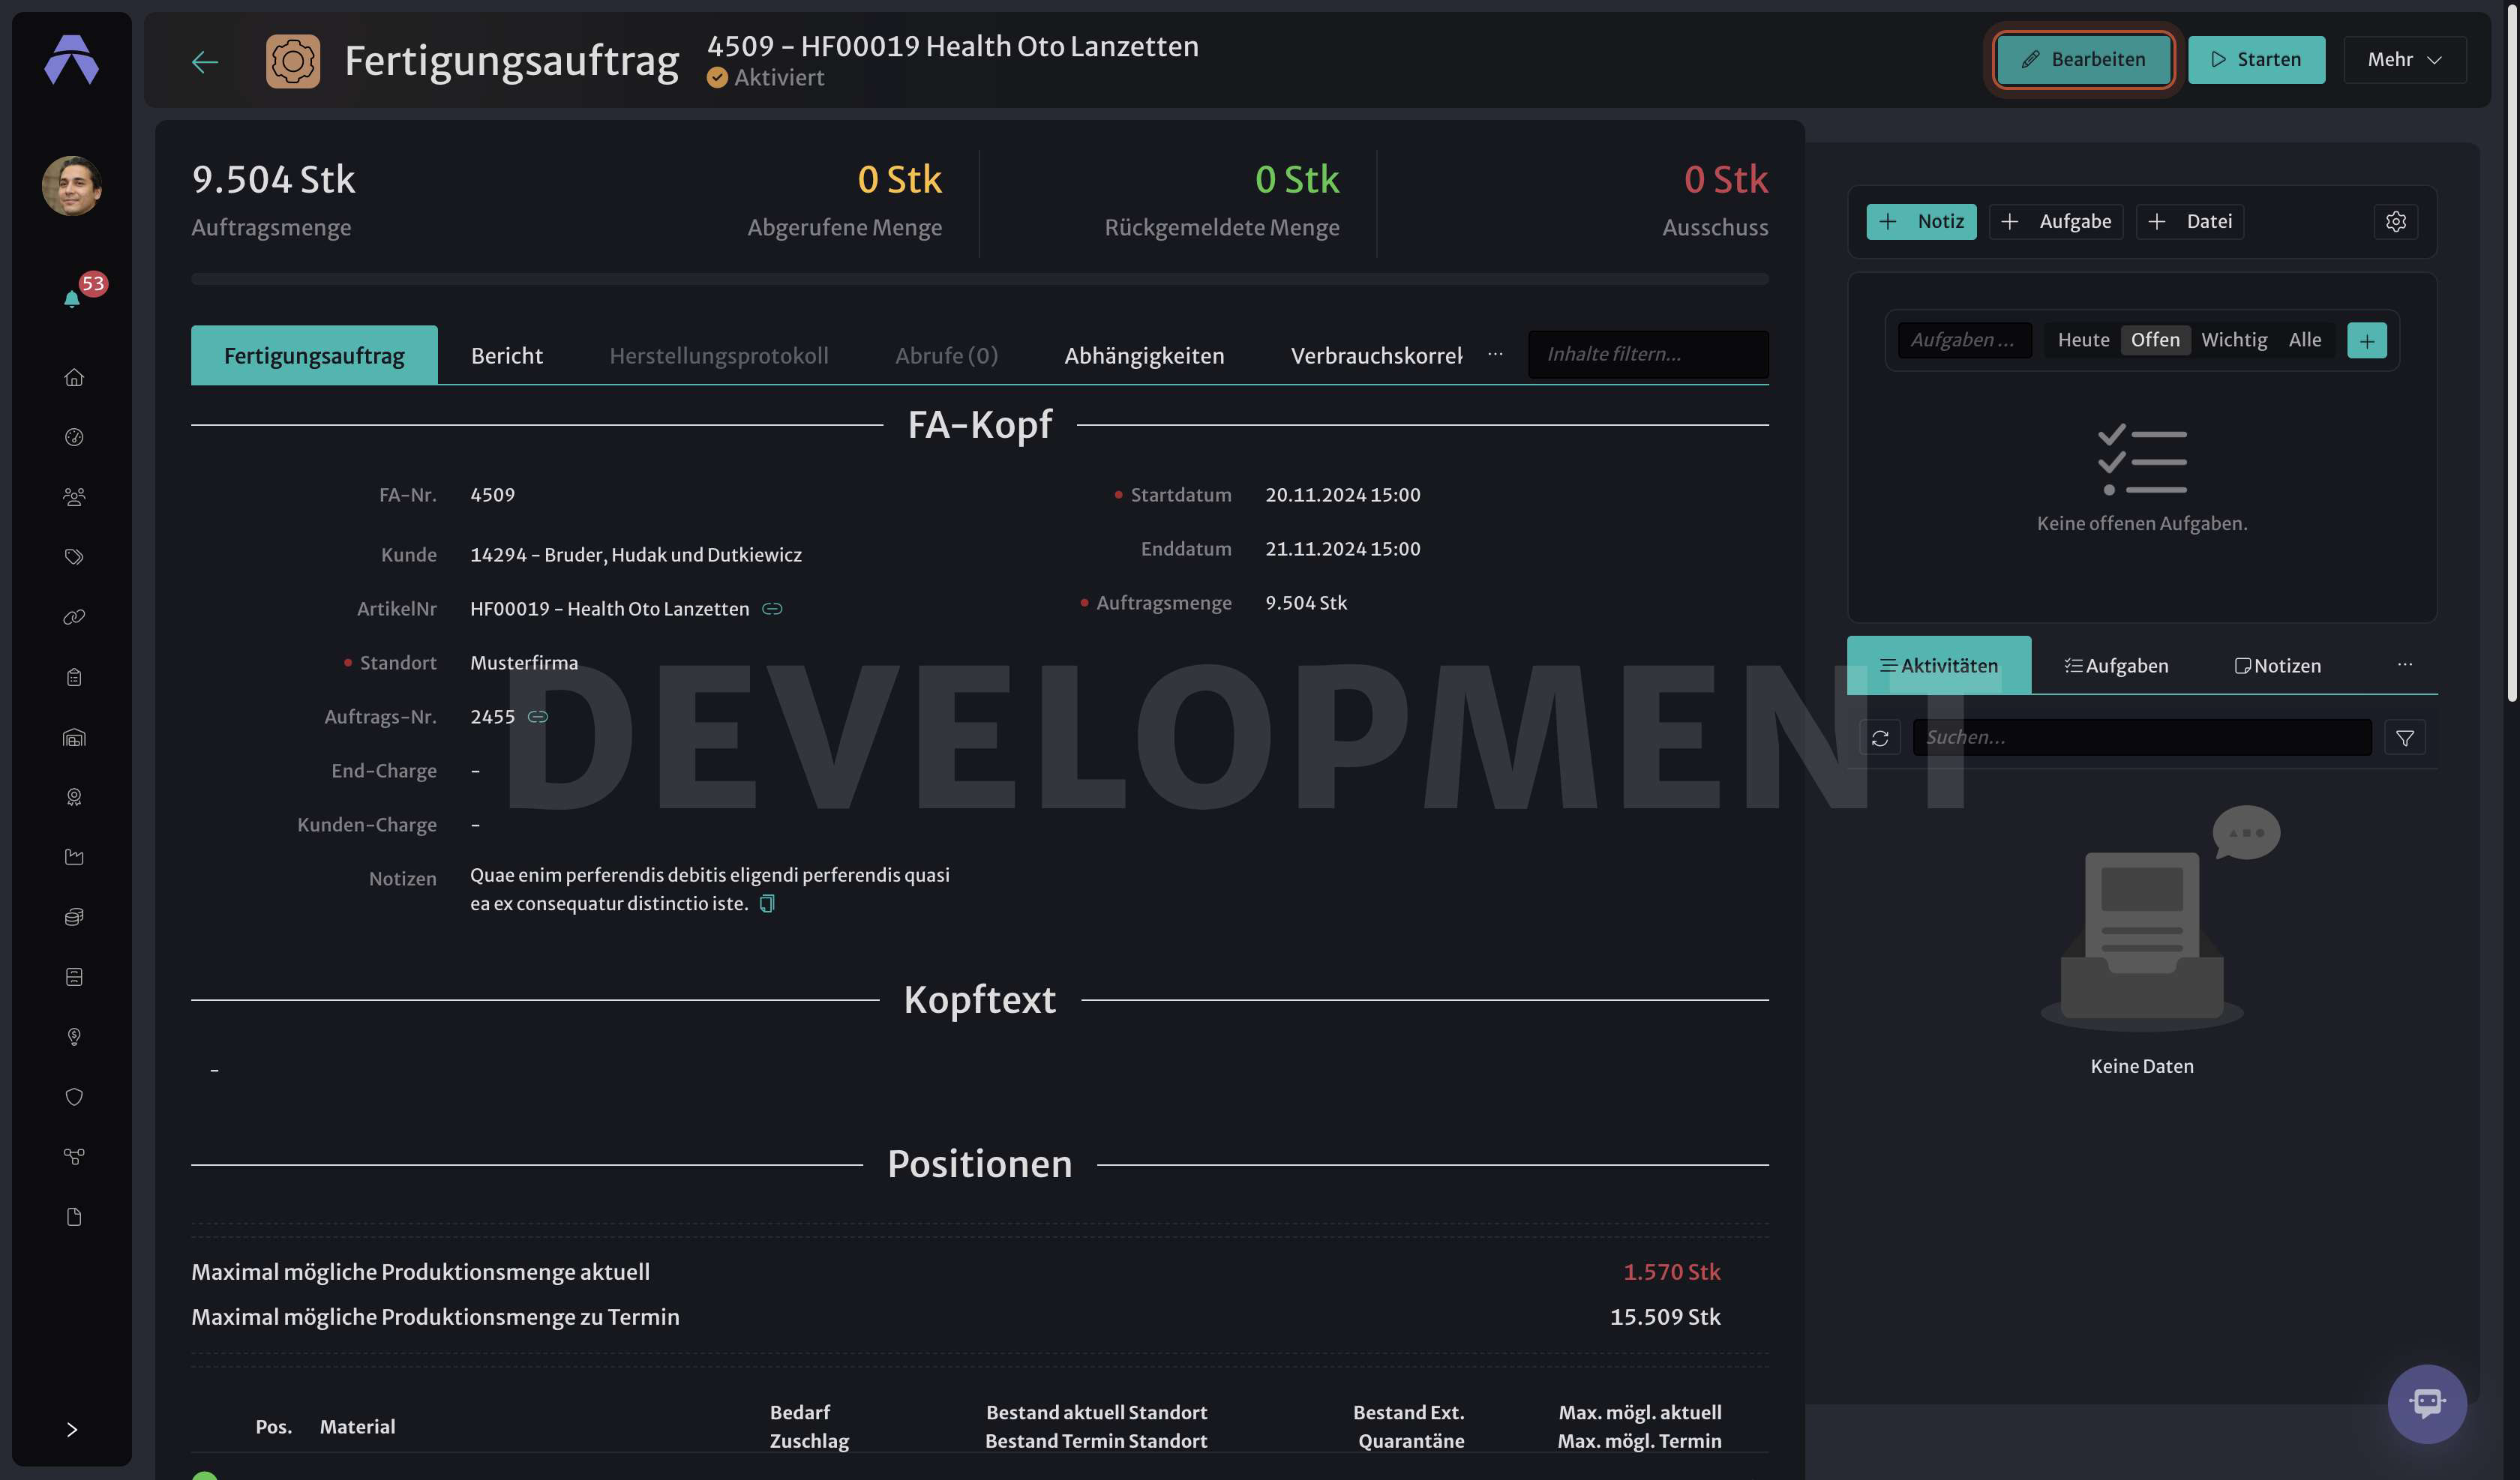This screenshot has width=2520, height=1480.
Task: Toggle the Wichtig task filter
Action: coord(2234,340)
